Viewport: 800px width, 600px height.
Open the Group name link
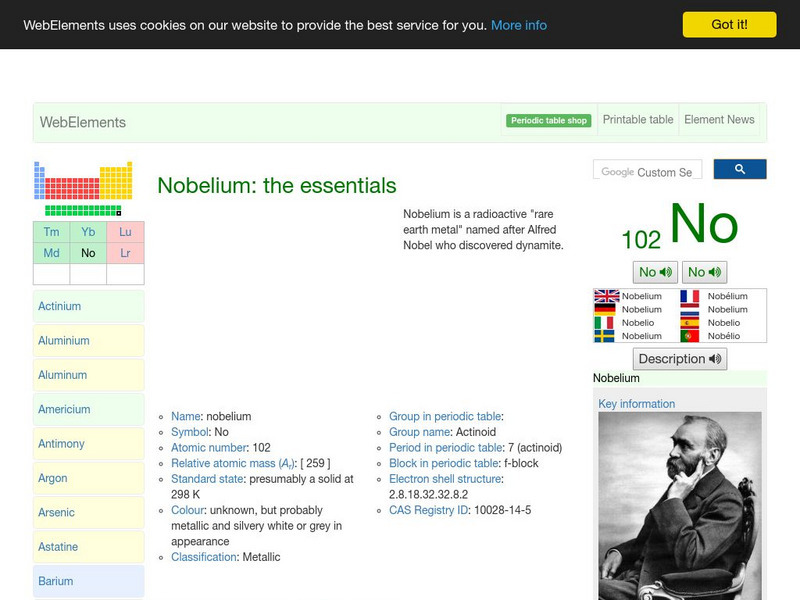tap(419, 432)
